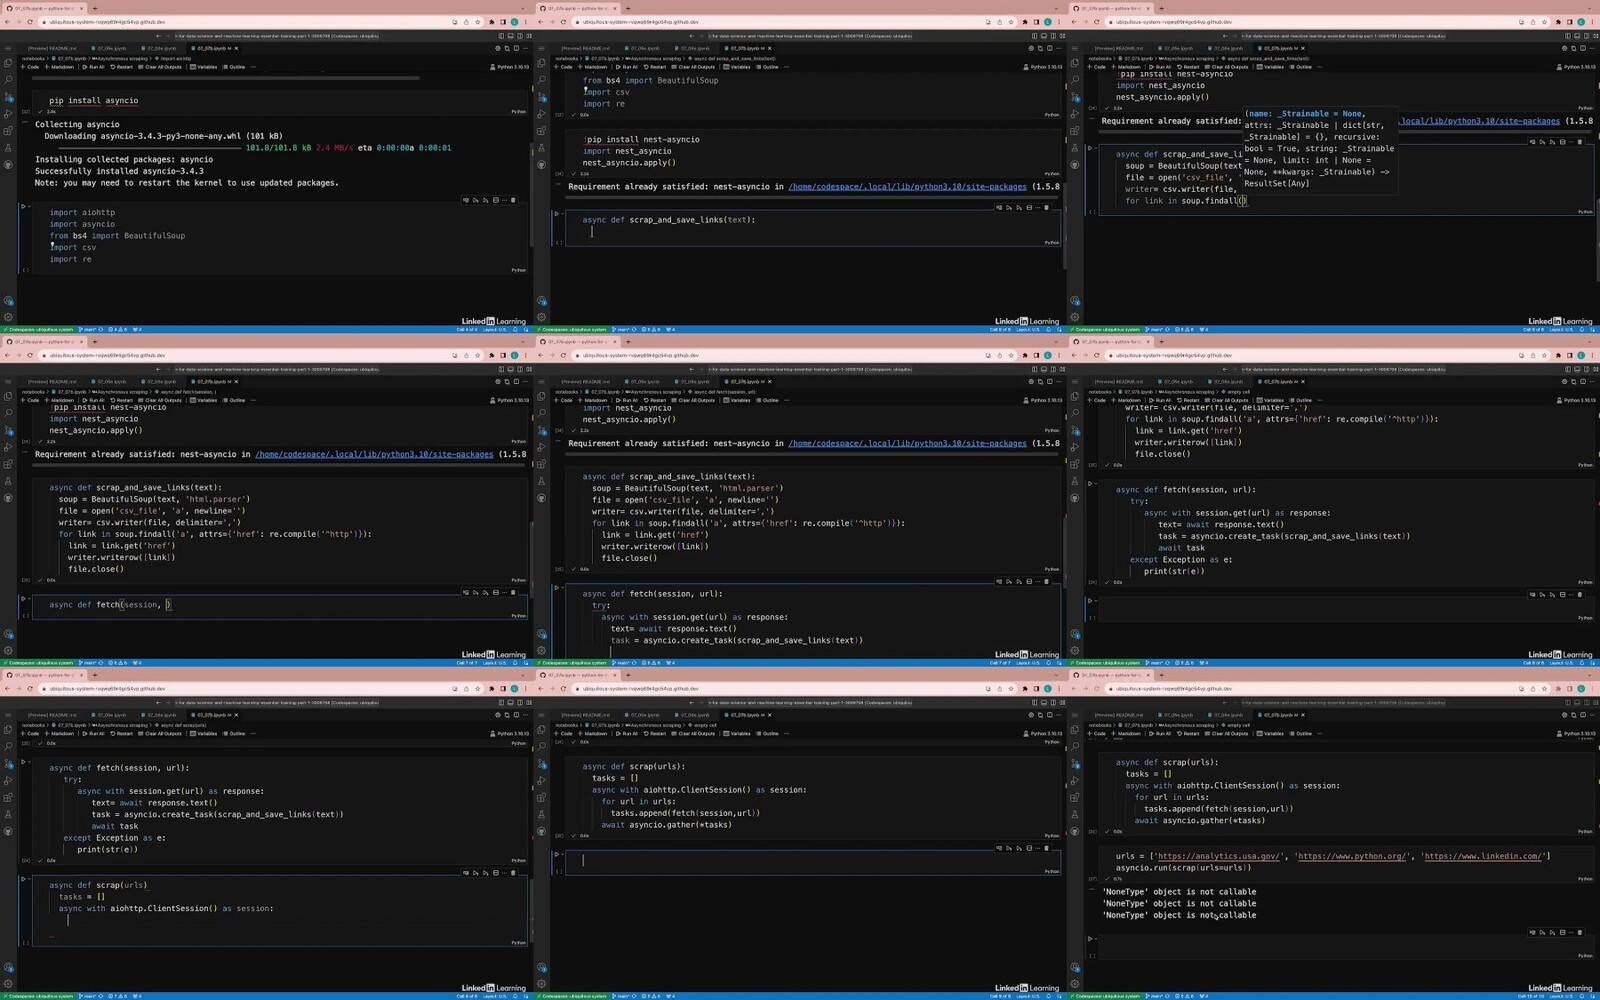
Task: Close the active notebook tab in top-right frame
Action: pyautogui.click(x=1303, y=48)
